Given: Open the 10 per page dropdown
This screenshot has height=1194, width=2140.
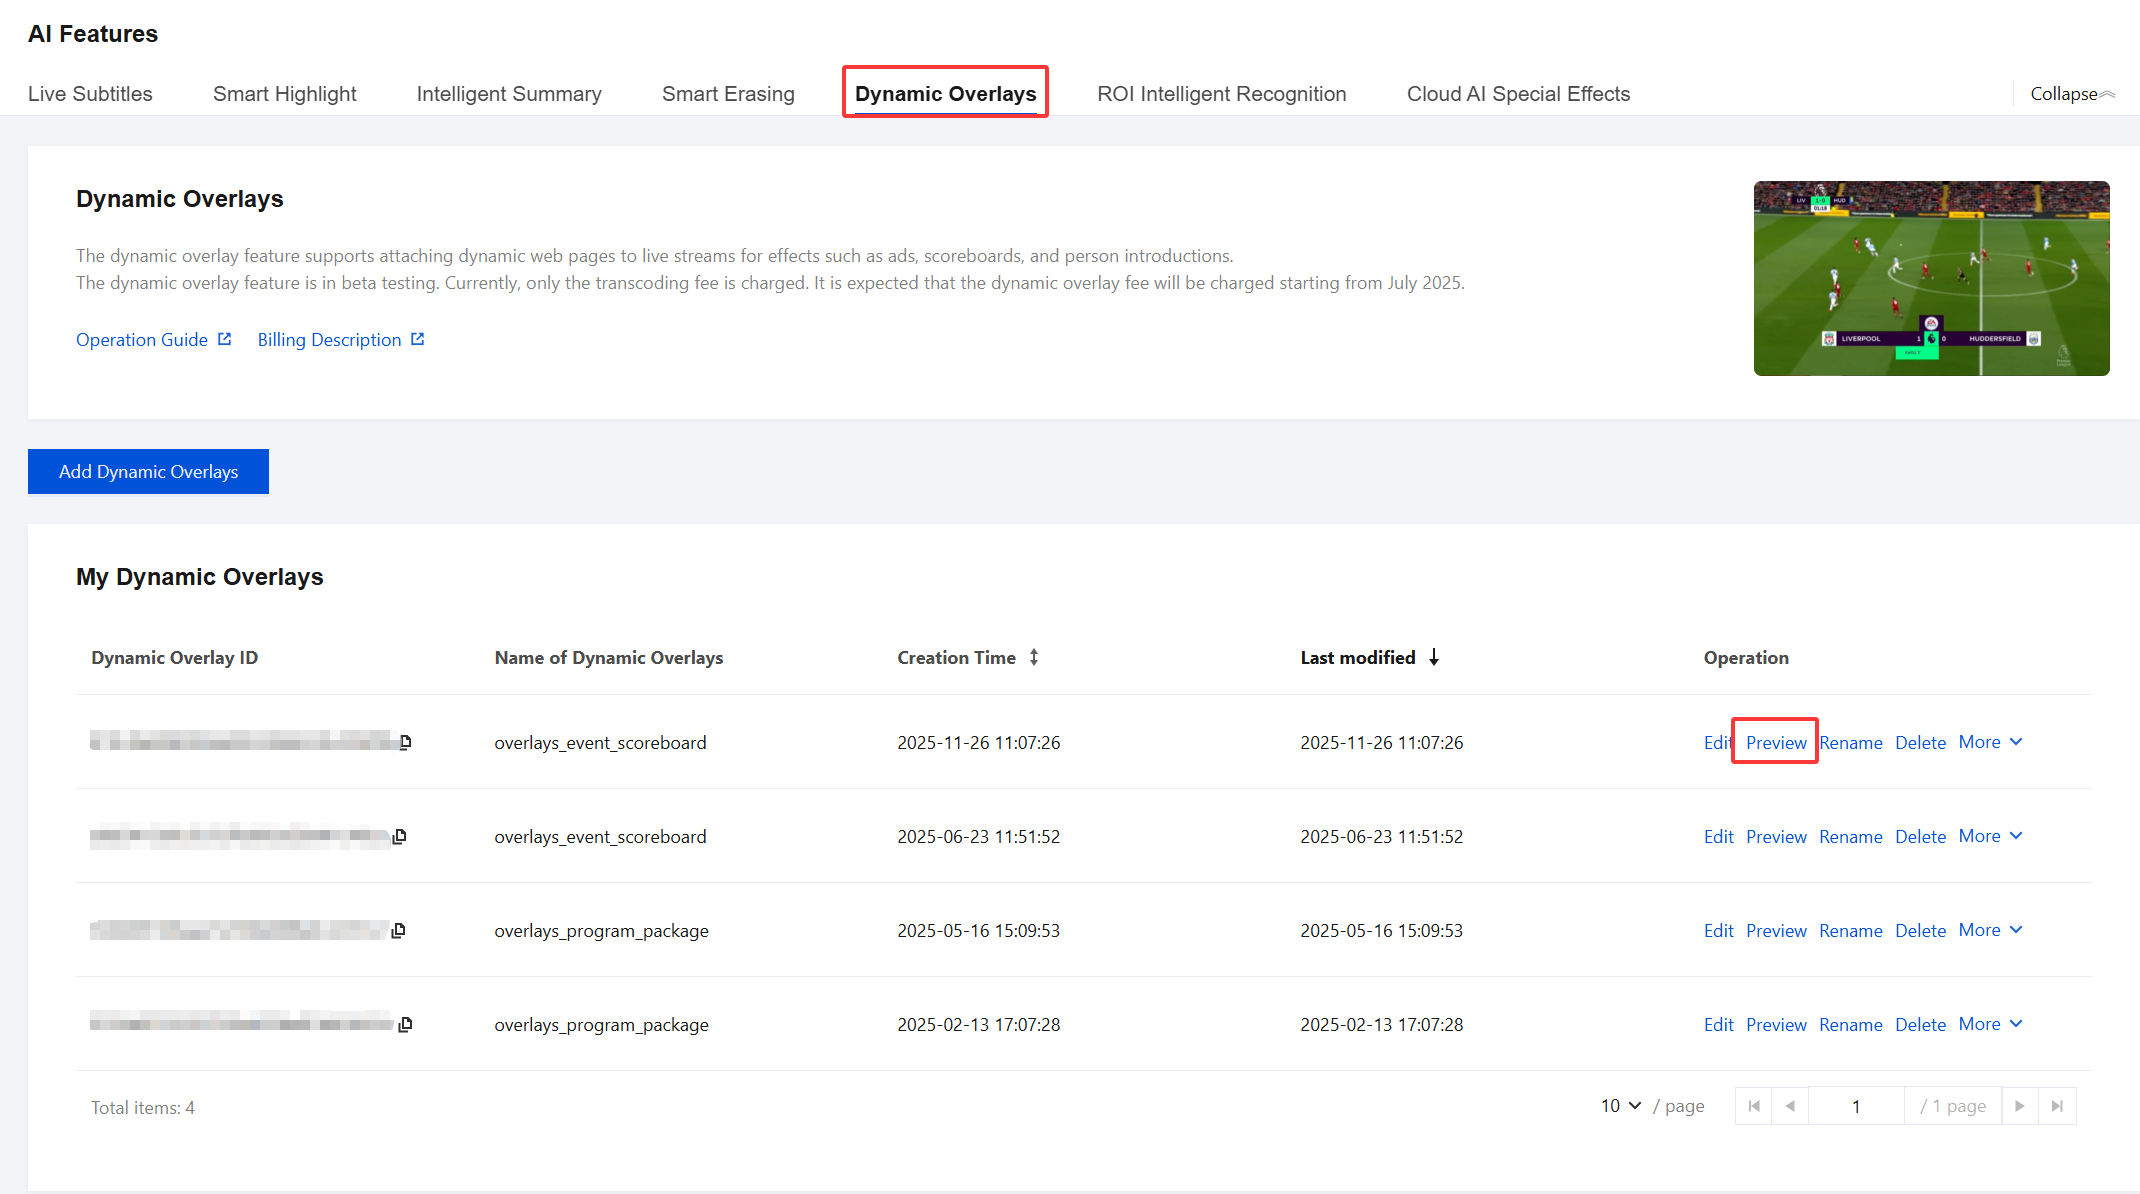Looking at the screenshot, I should click(1621, 1106).
